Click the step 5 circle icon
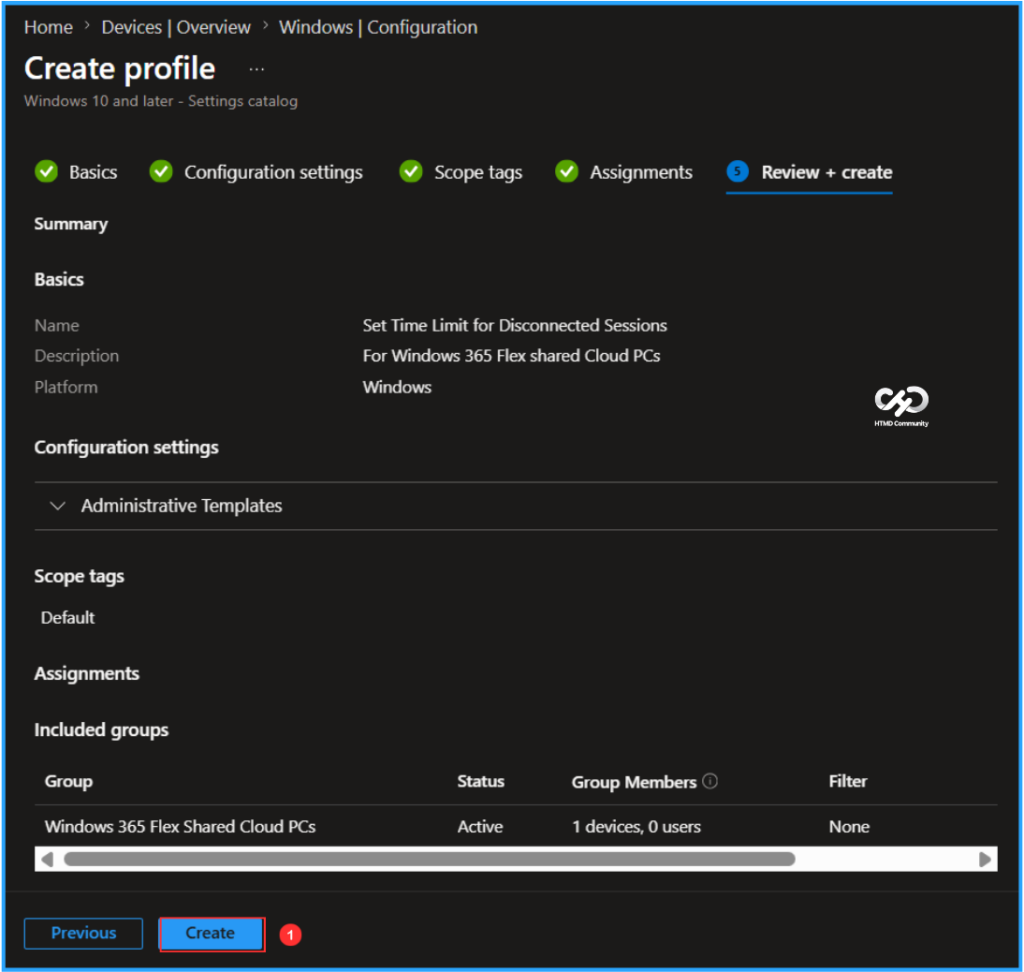Image resolution: width=1024 pixels, height=972 pixels. (x=737, y=172)
